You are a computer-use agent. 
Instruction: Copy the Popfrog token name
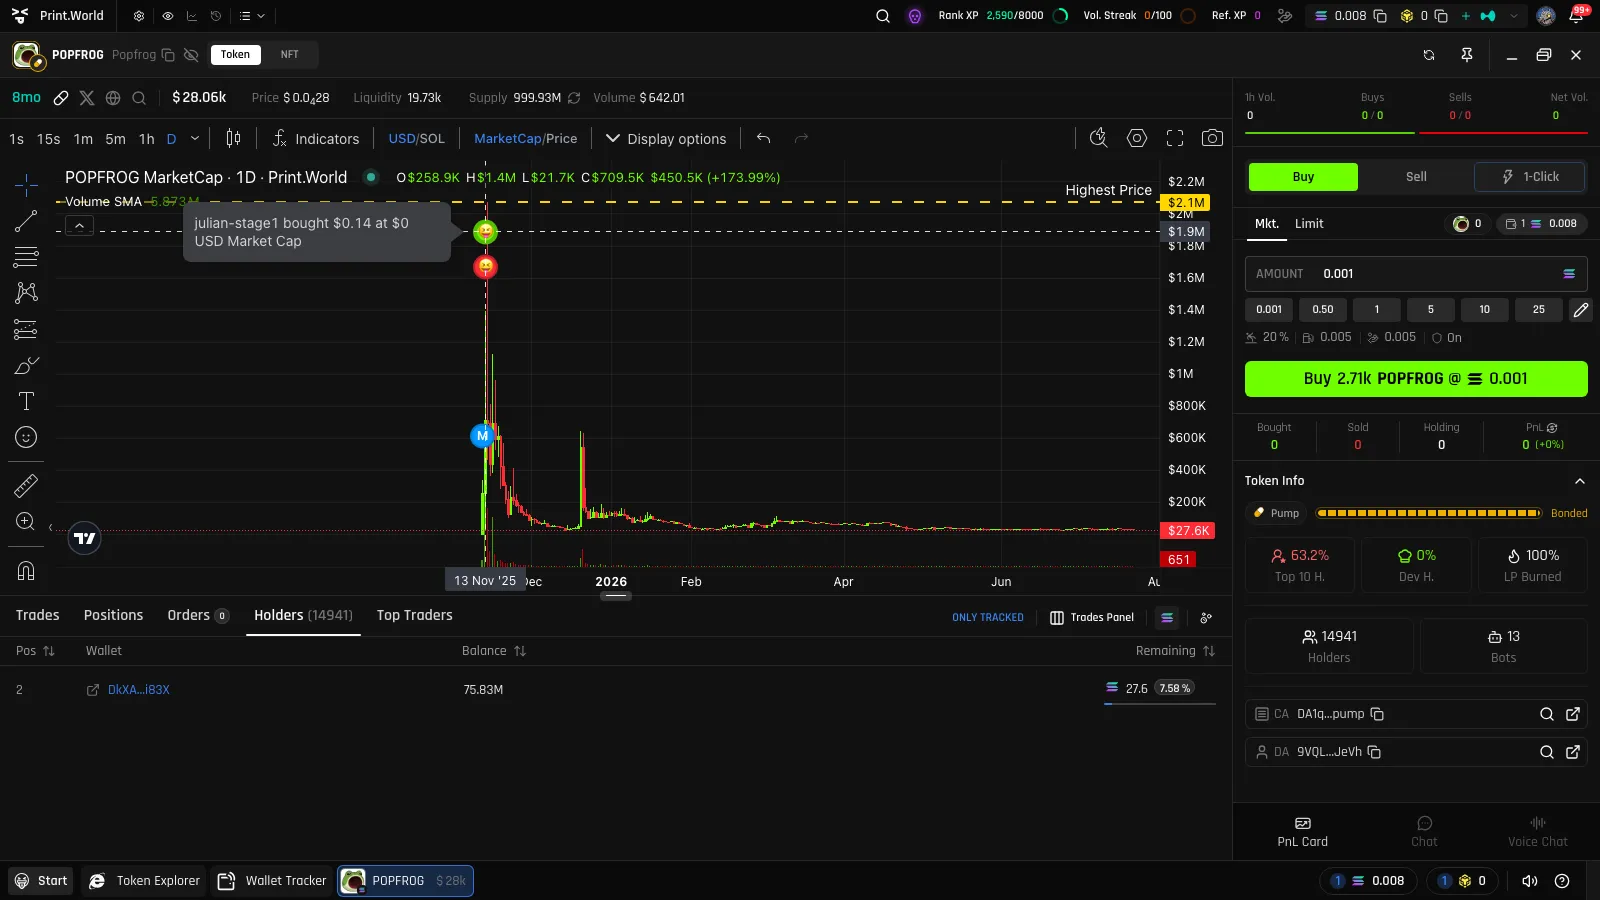point(168,55)
